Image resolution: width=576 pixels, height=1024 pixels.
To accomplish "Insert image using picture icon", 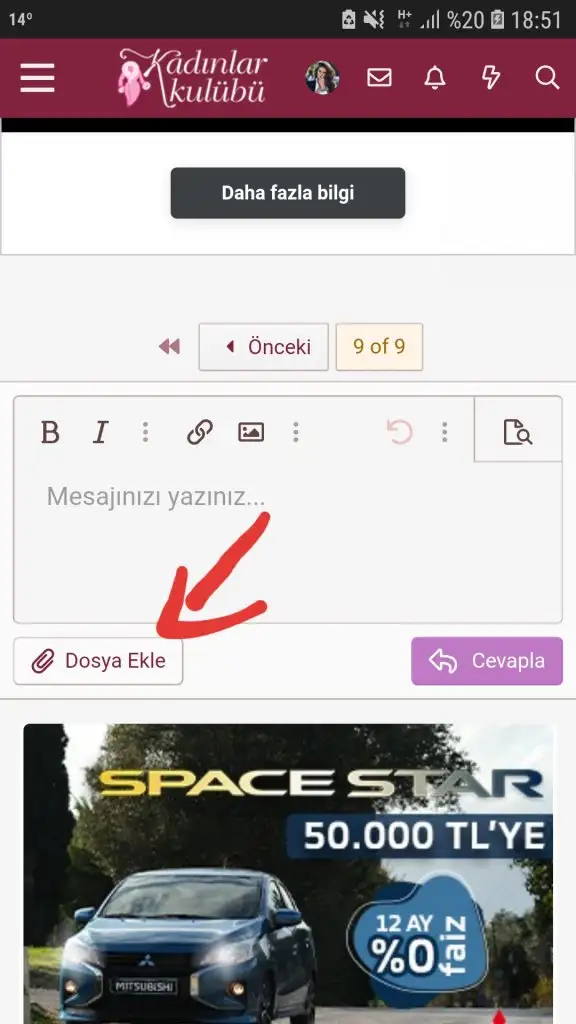I will click(251, 432).
